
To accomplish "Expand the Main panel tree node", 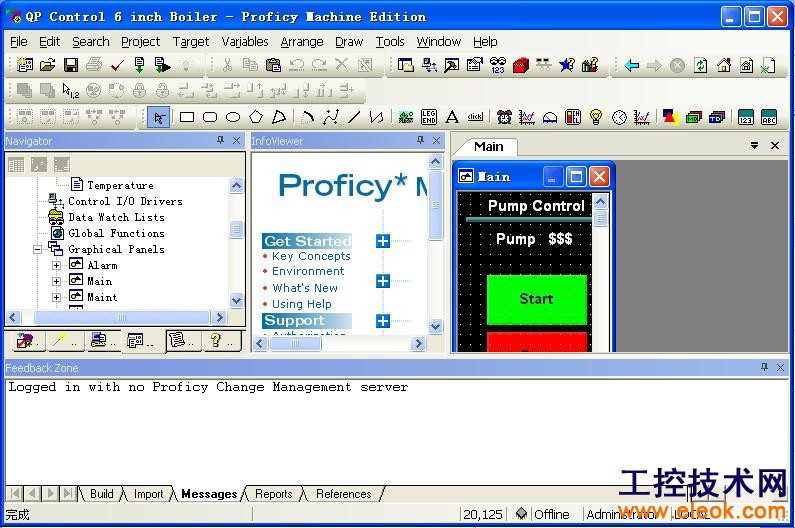I will (57, 281).
